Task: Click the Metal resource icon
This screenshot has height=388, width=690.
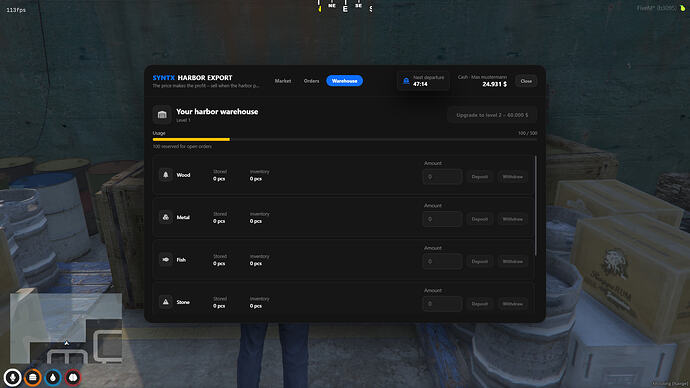Action: coord(165,217)
